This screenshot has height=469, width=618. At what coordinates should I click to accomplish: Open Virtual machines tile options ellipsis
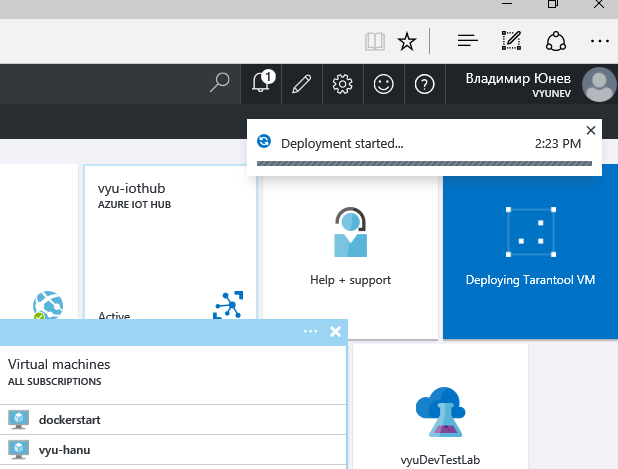coord(310,332)
